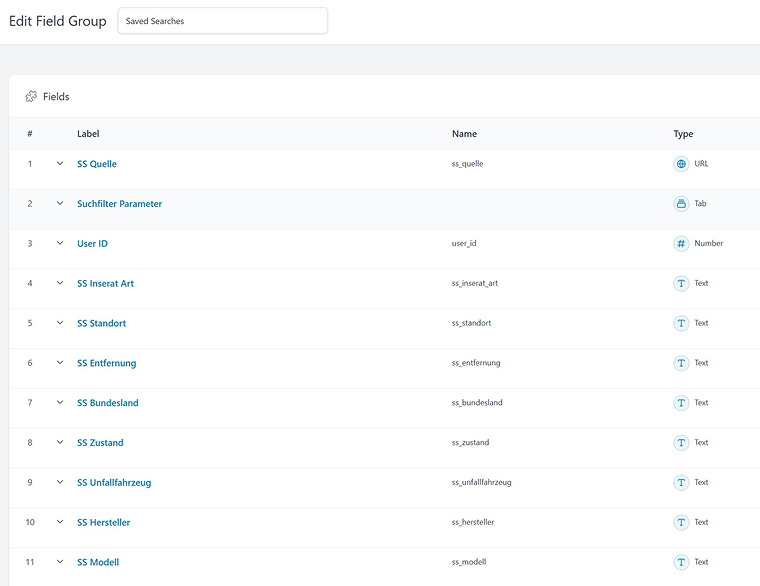
Task: Expand the SS Bundesland field row
Action: [60, 402]
